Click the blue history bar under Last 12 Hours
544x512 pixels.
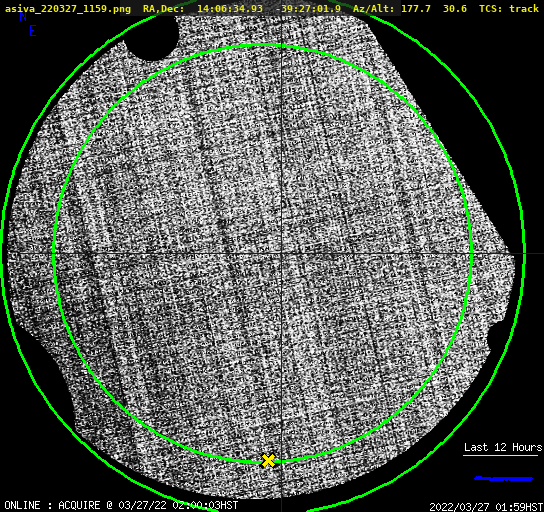pyautogui.click(x=503, y=479)
